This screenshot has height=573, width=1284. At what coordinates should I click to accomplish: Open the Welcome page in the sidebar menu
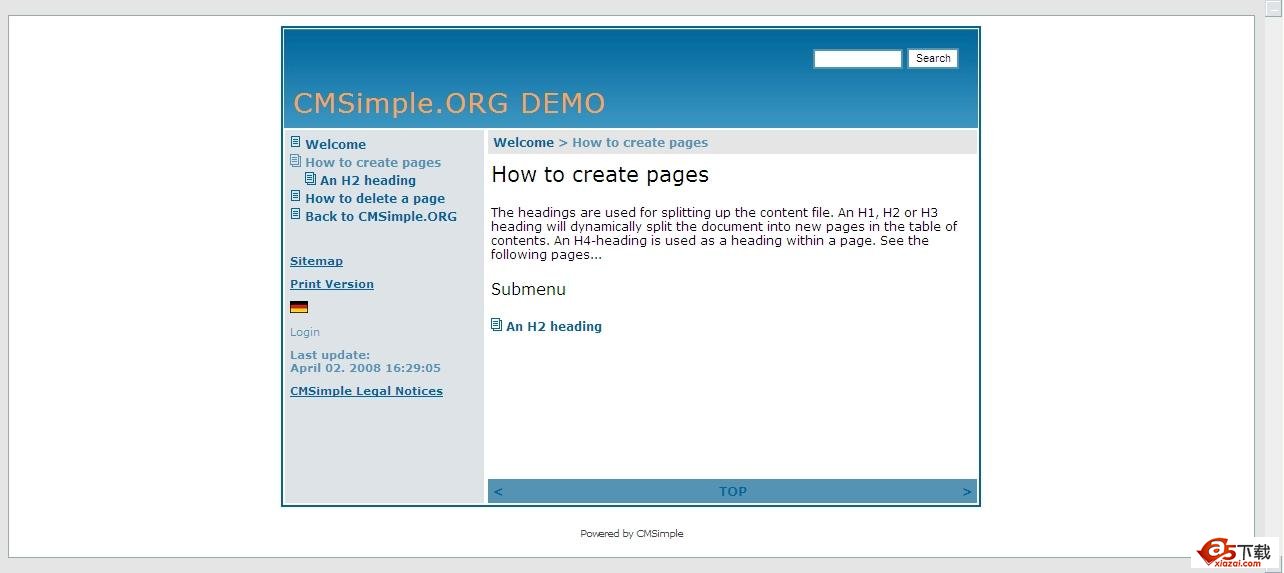(x=335, y=144)
